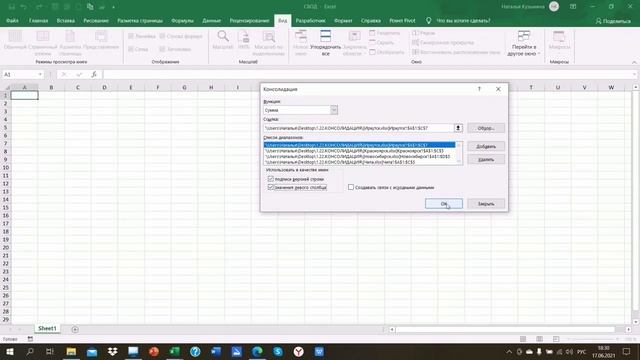The height and width of the screenshot is (360, 640).
Task: Open File Explorer from taskbar
Action: pos(71,351)
